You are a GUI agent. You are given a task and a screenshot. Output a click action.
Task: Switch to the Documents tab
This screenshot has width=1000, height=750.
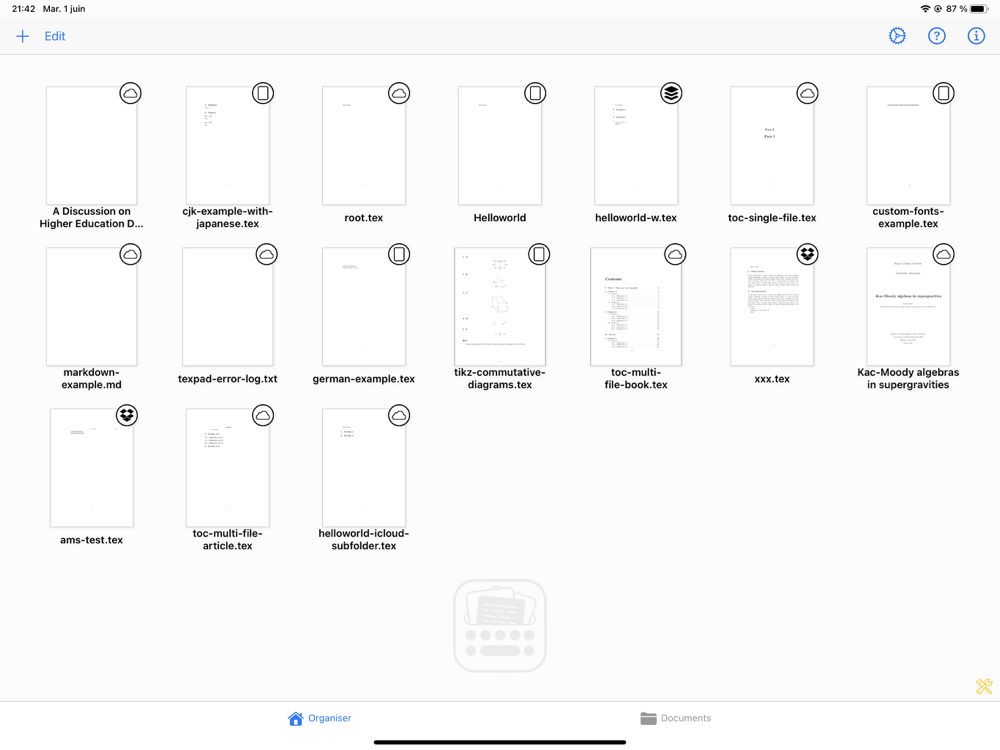coord(675,718)
